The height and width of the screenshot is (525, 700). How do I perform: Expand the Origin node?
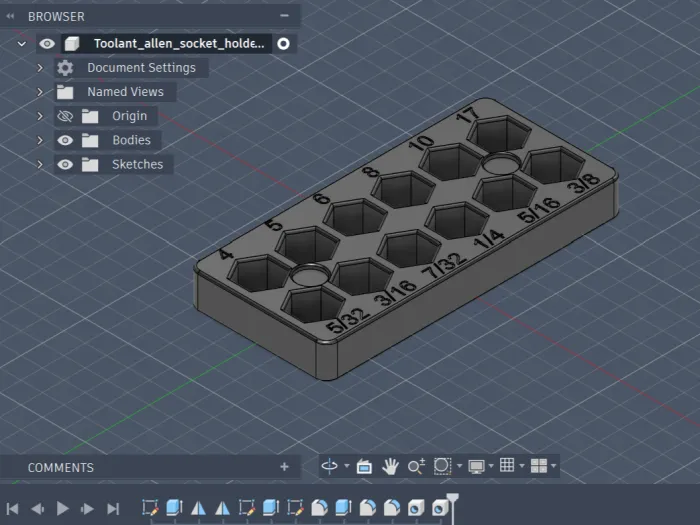pos(40,116)
